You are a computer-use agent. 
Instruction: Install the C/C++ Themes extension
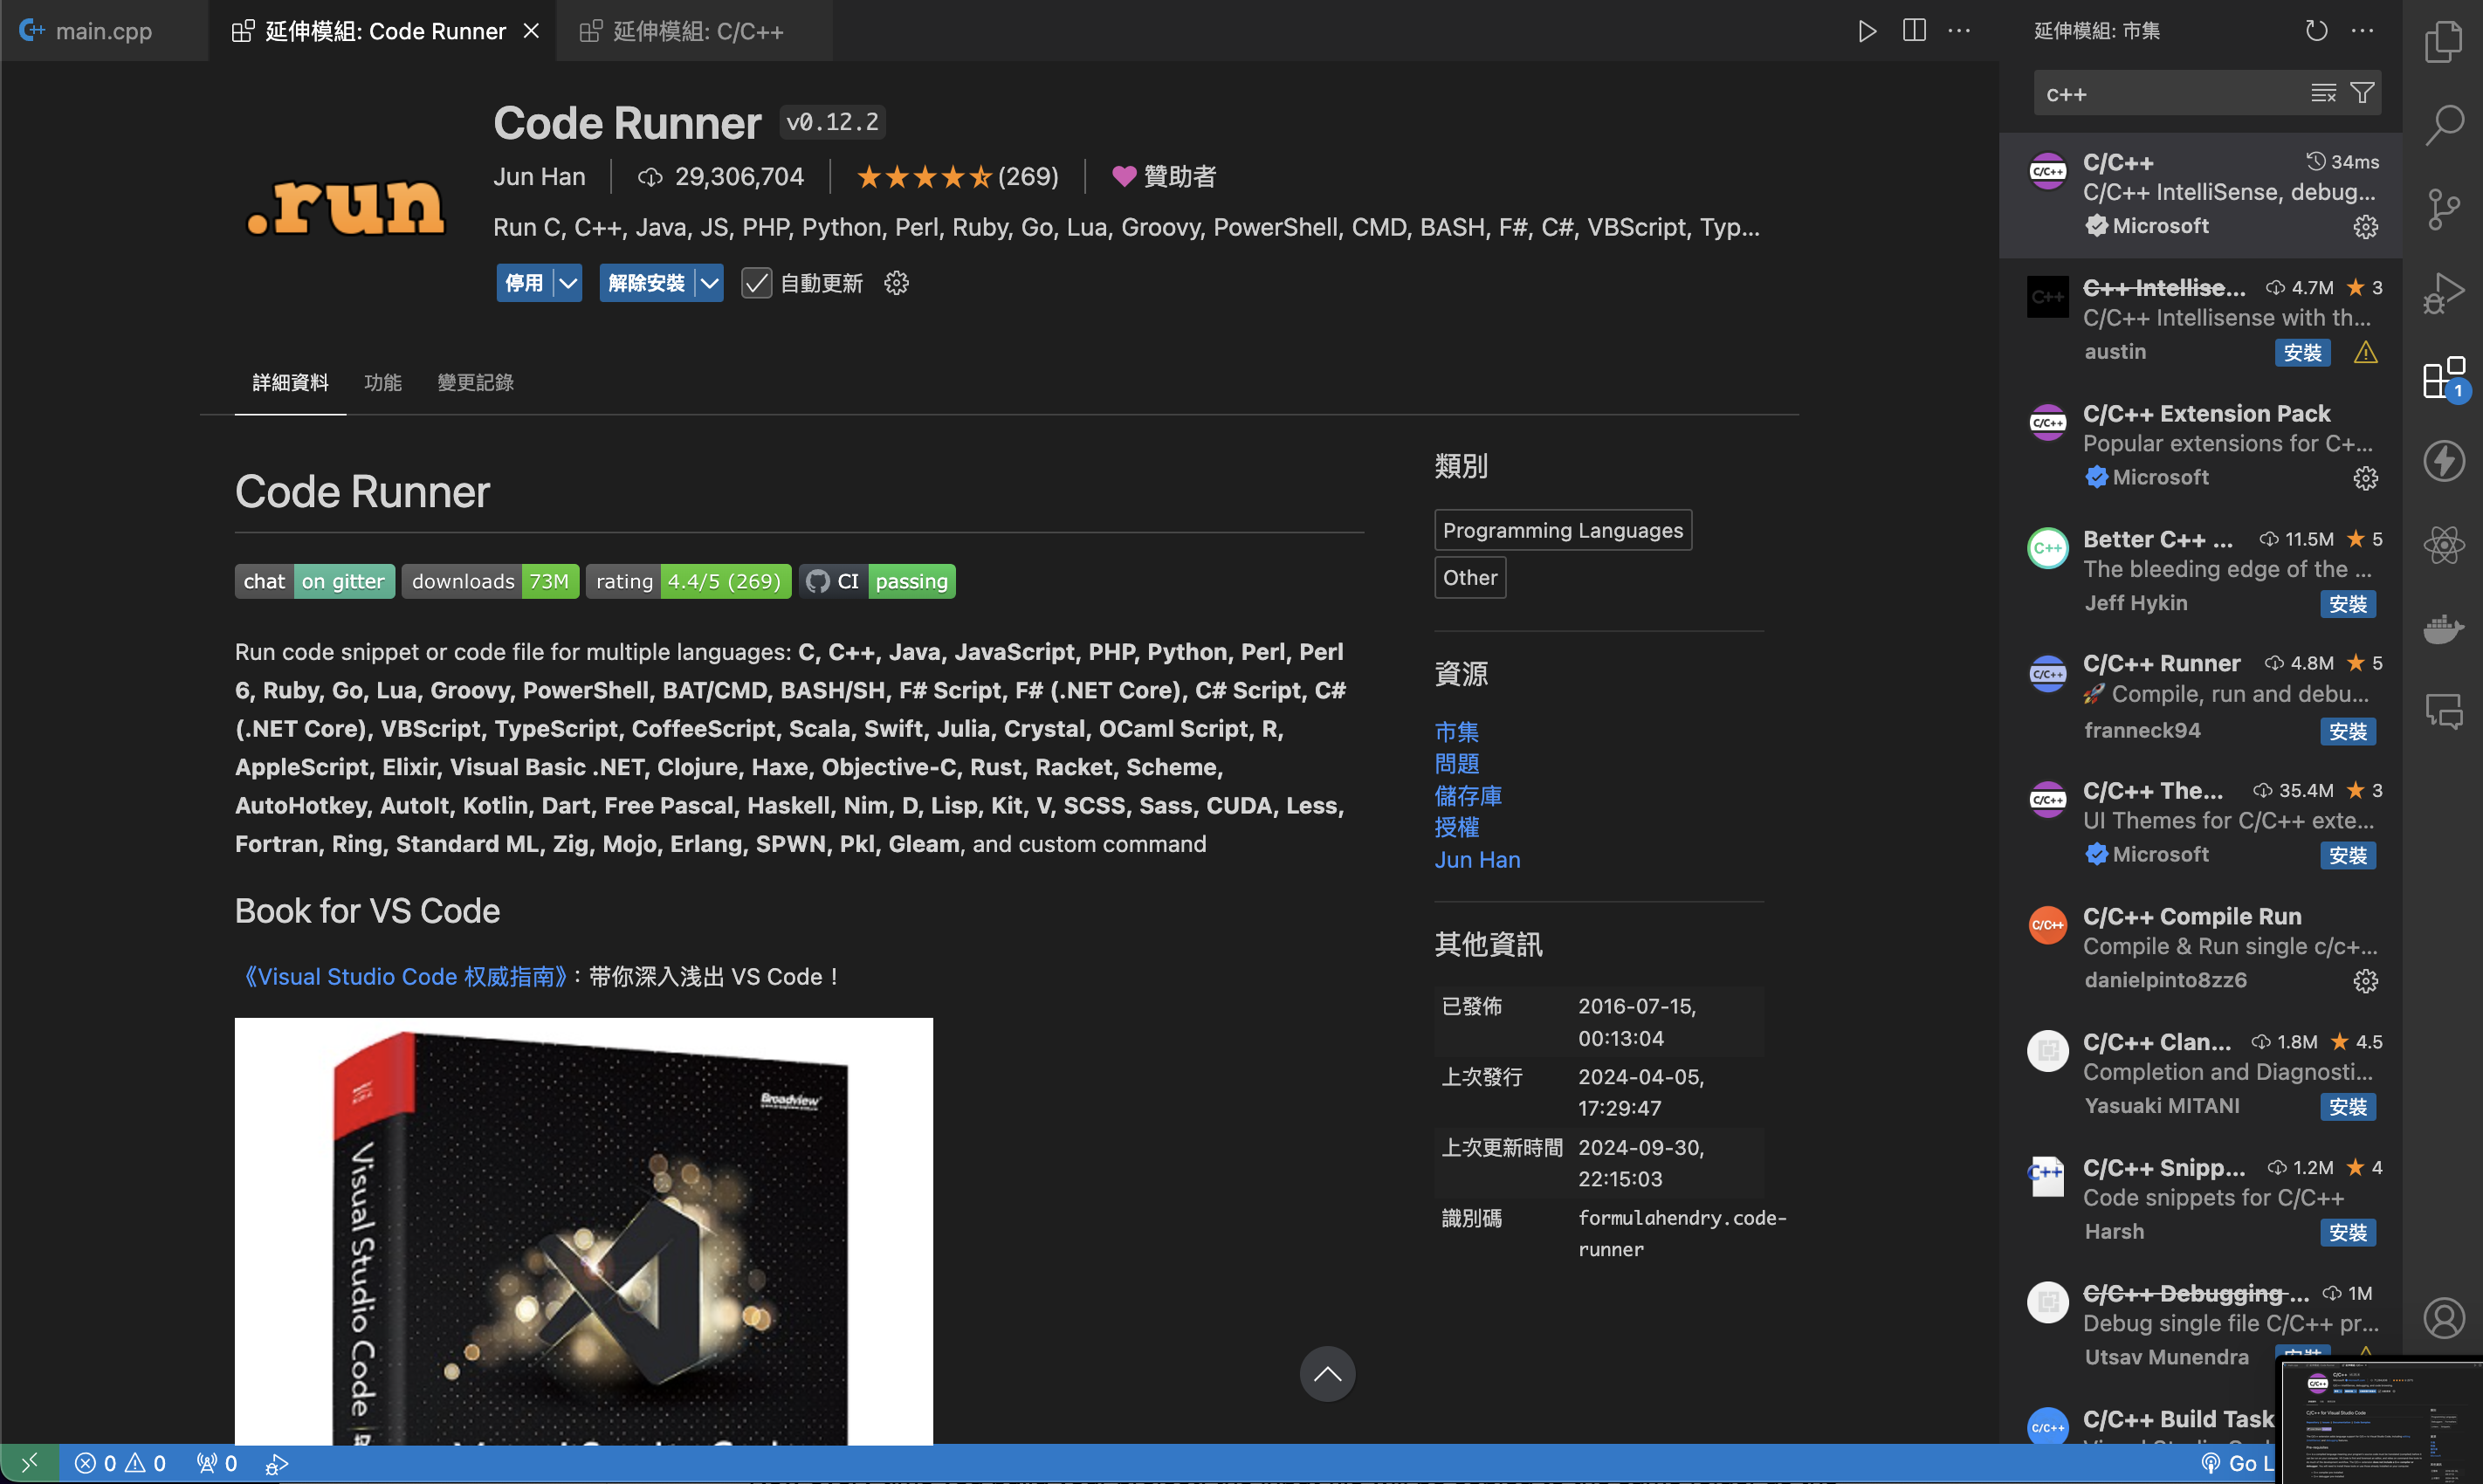tap(2347, 855)
